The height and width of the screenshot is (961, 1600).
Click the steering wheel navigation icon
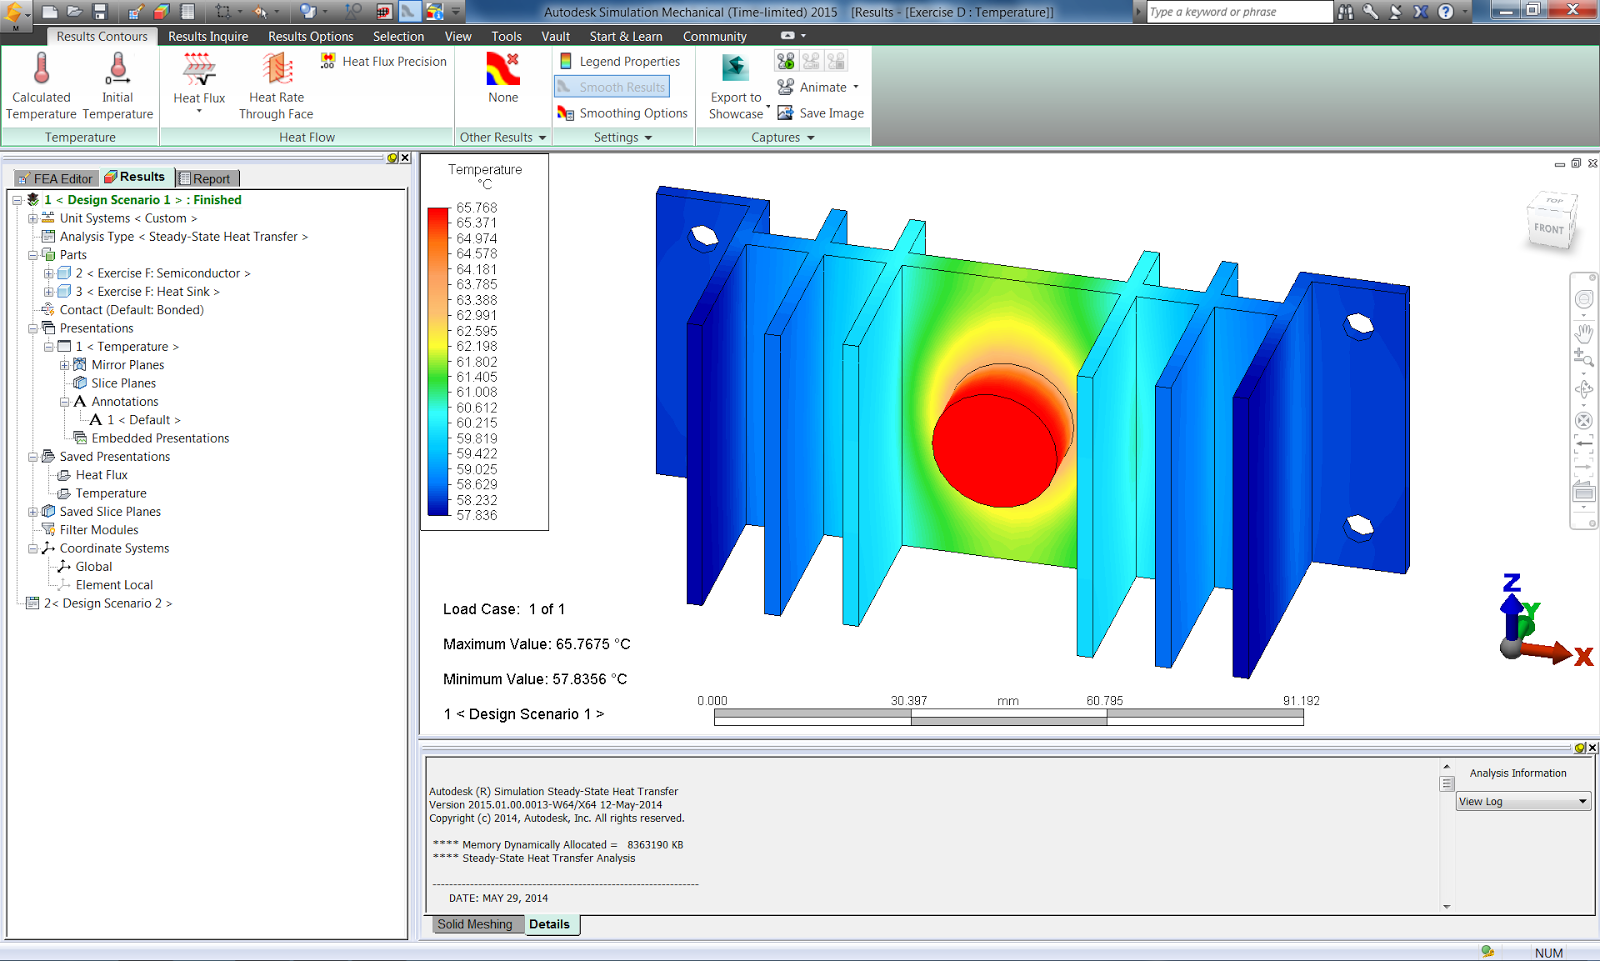[x=1584, y=299]
